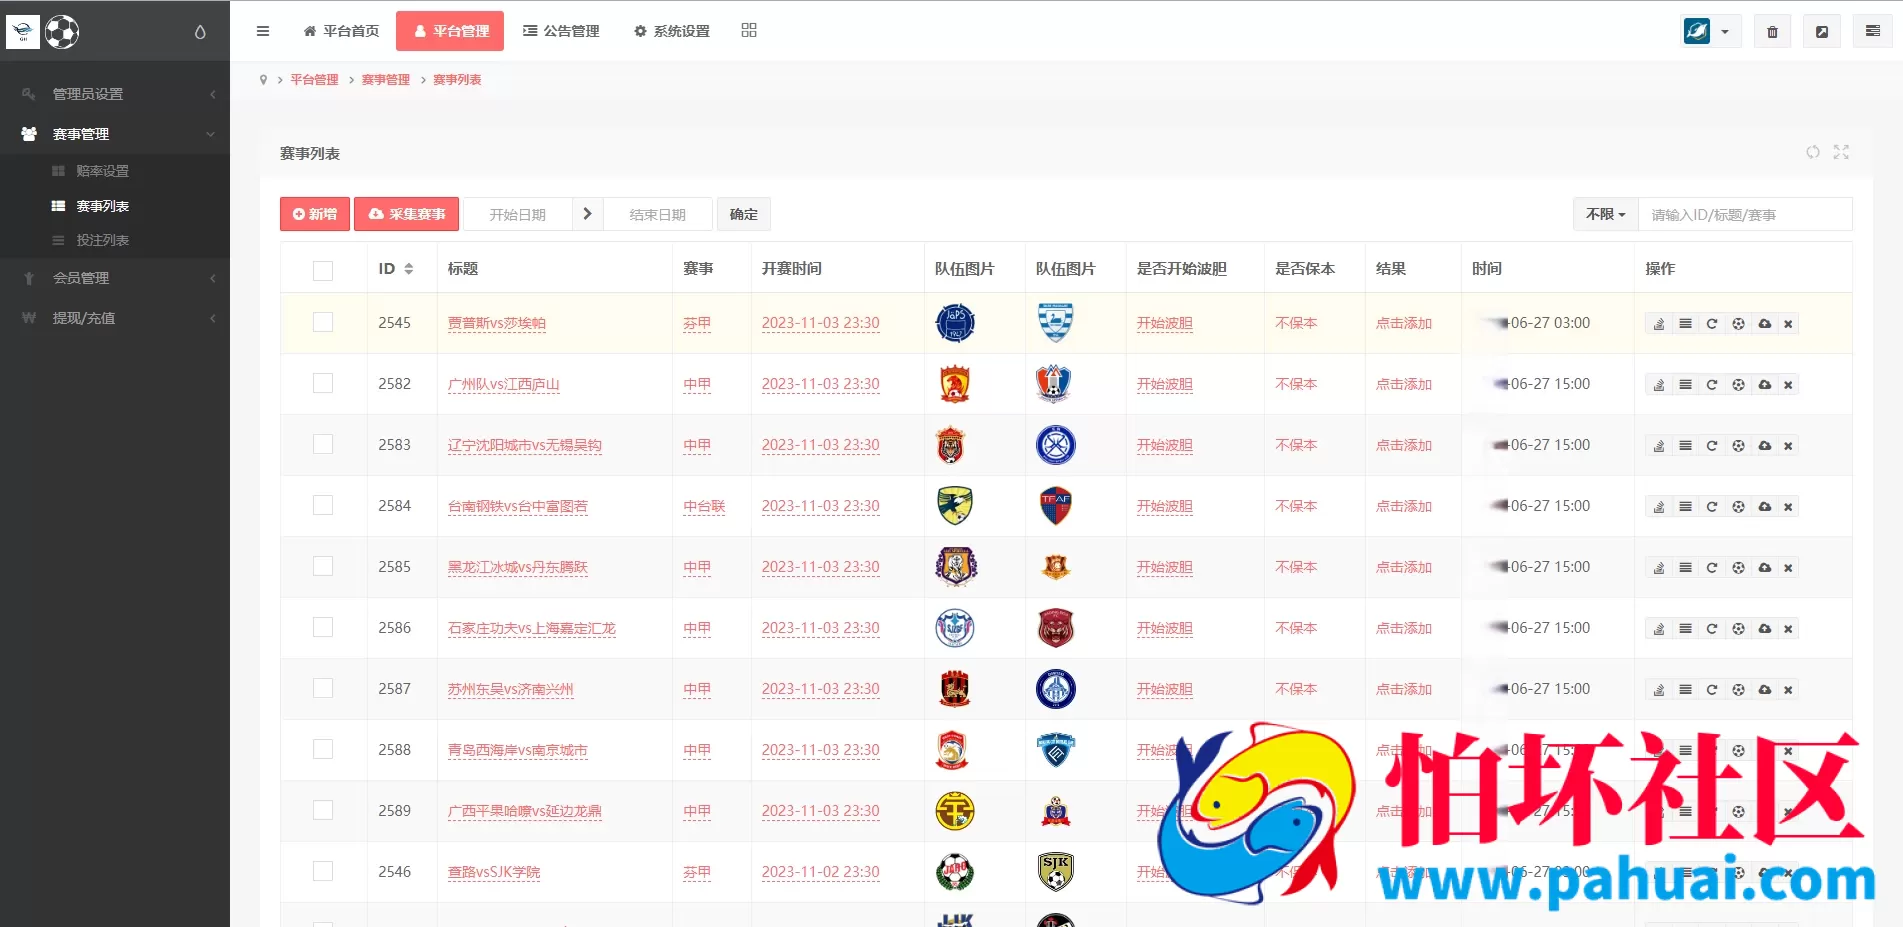The height and width of the screenshot is (927, 1903).
Task: Refresh the 赛事列表 panel via circular arrows icon
Action: (x=1813, y=152)
